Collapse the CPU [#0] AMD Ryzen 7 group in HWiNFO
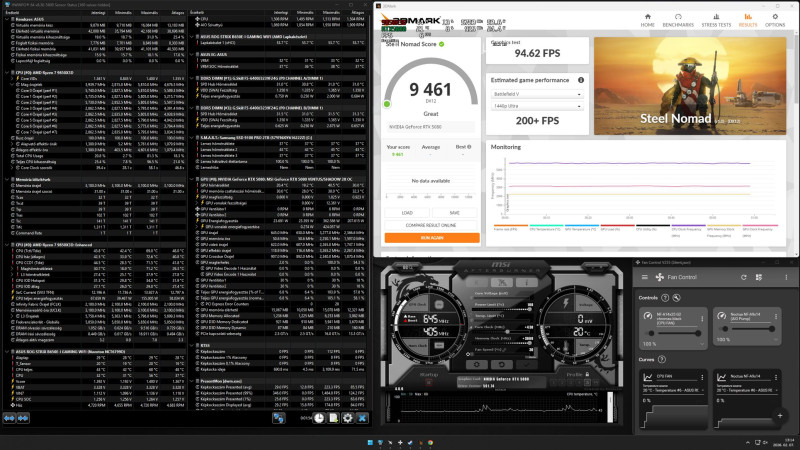The width and height of the screenshot is (800, 450). coord(7,72)
